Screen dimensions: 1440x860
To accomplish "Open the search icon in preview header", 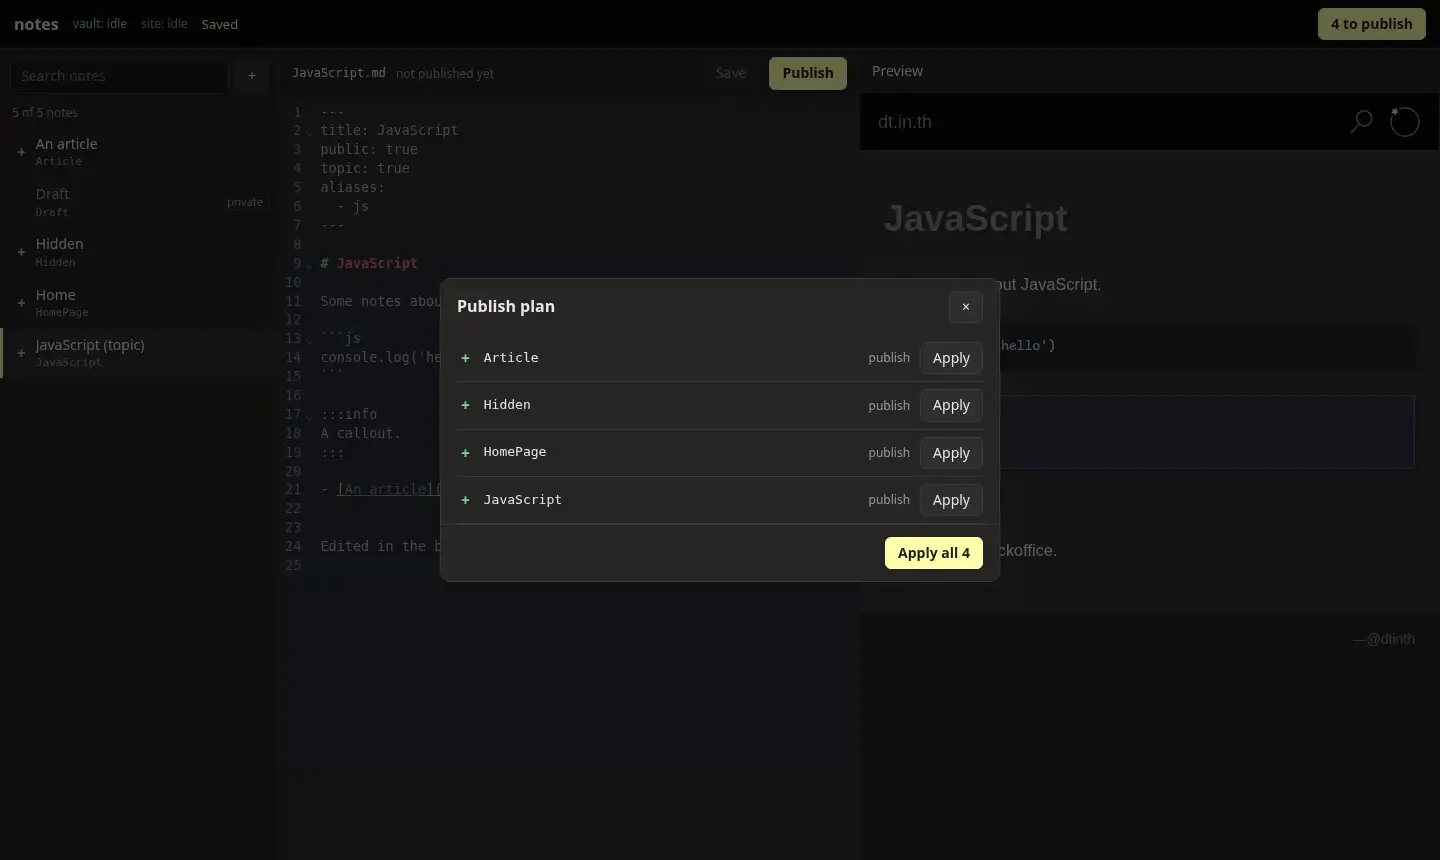I will point(1361,122).
